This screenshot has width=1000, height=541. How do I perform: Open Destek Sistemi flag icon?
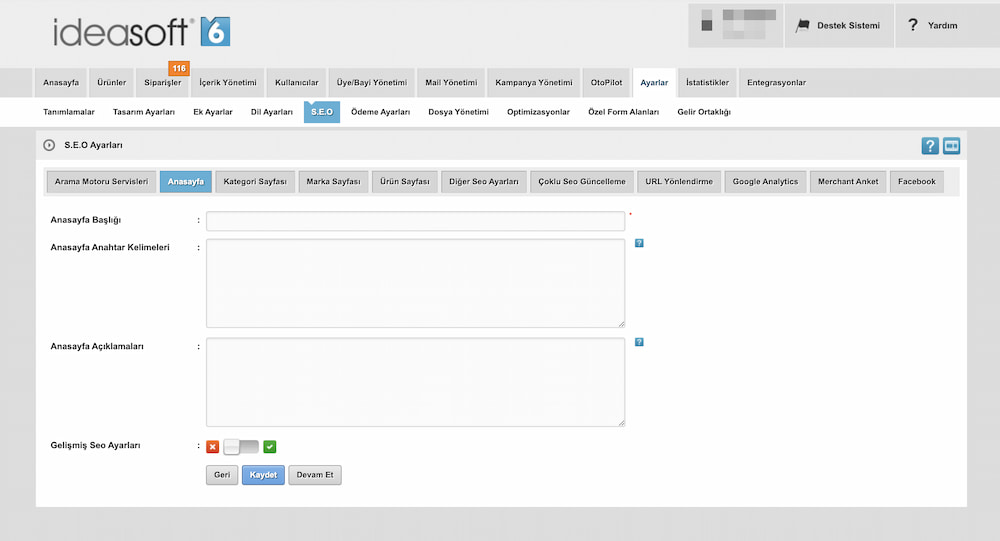click(x=802, y=26)
